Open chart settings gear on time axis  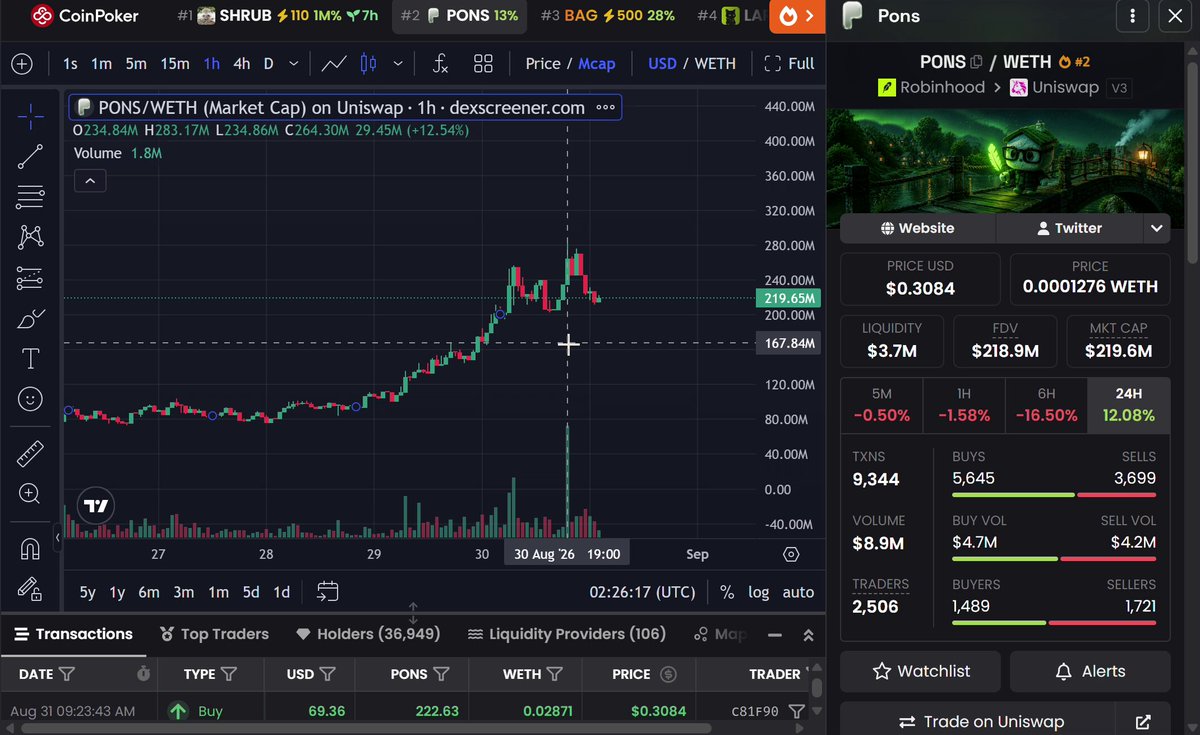tap(792, 554)
